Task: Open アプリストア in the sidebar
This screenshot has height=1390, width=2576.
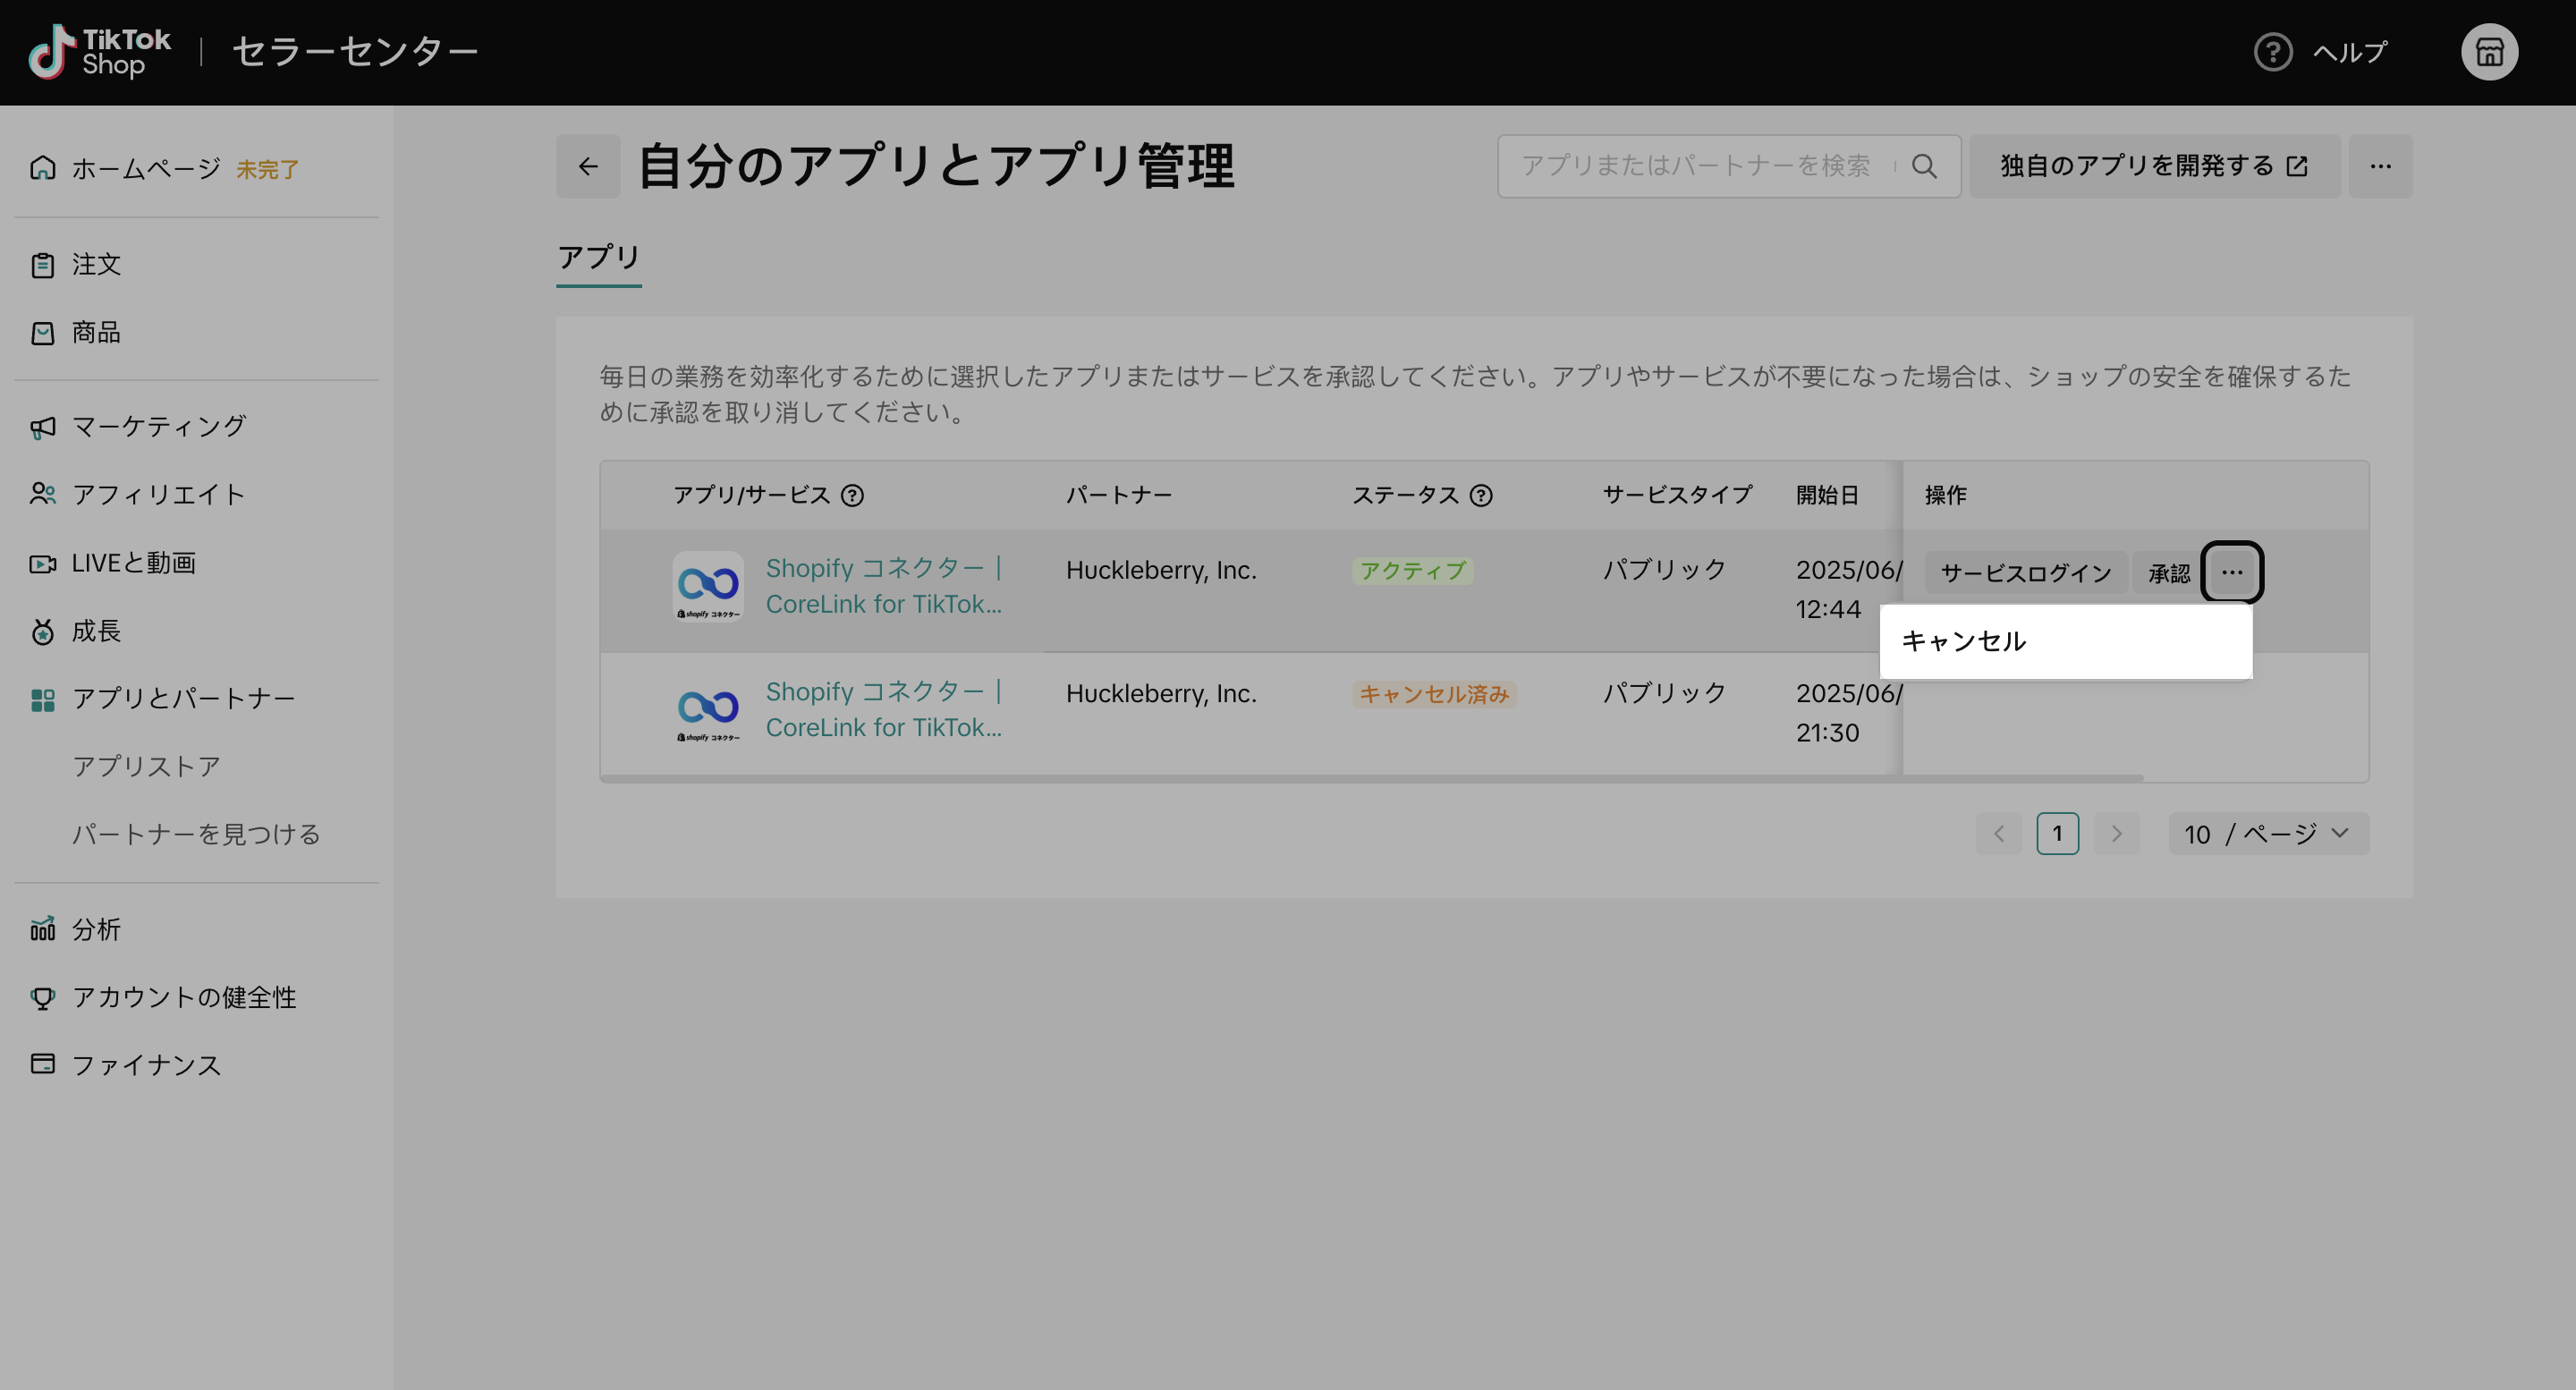Action: click(x=146, y=766)
